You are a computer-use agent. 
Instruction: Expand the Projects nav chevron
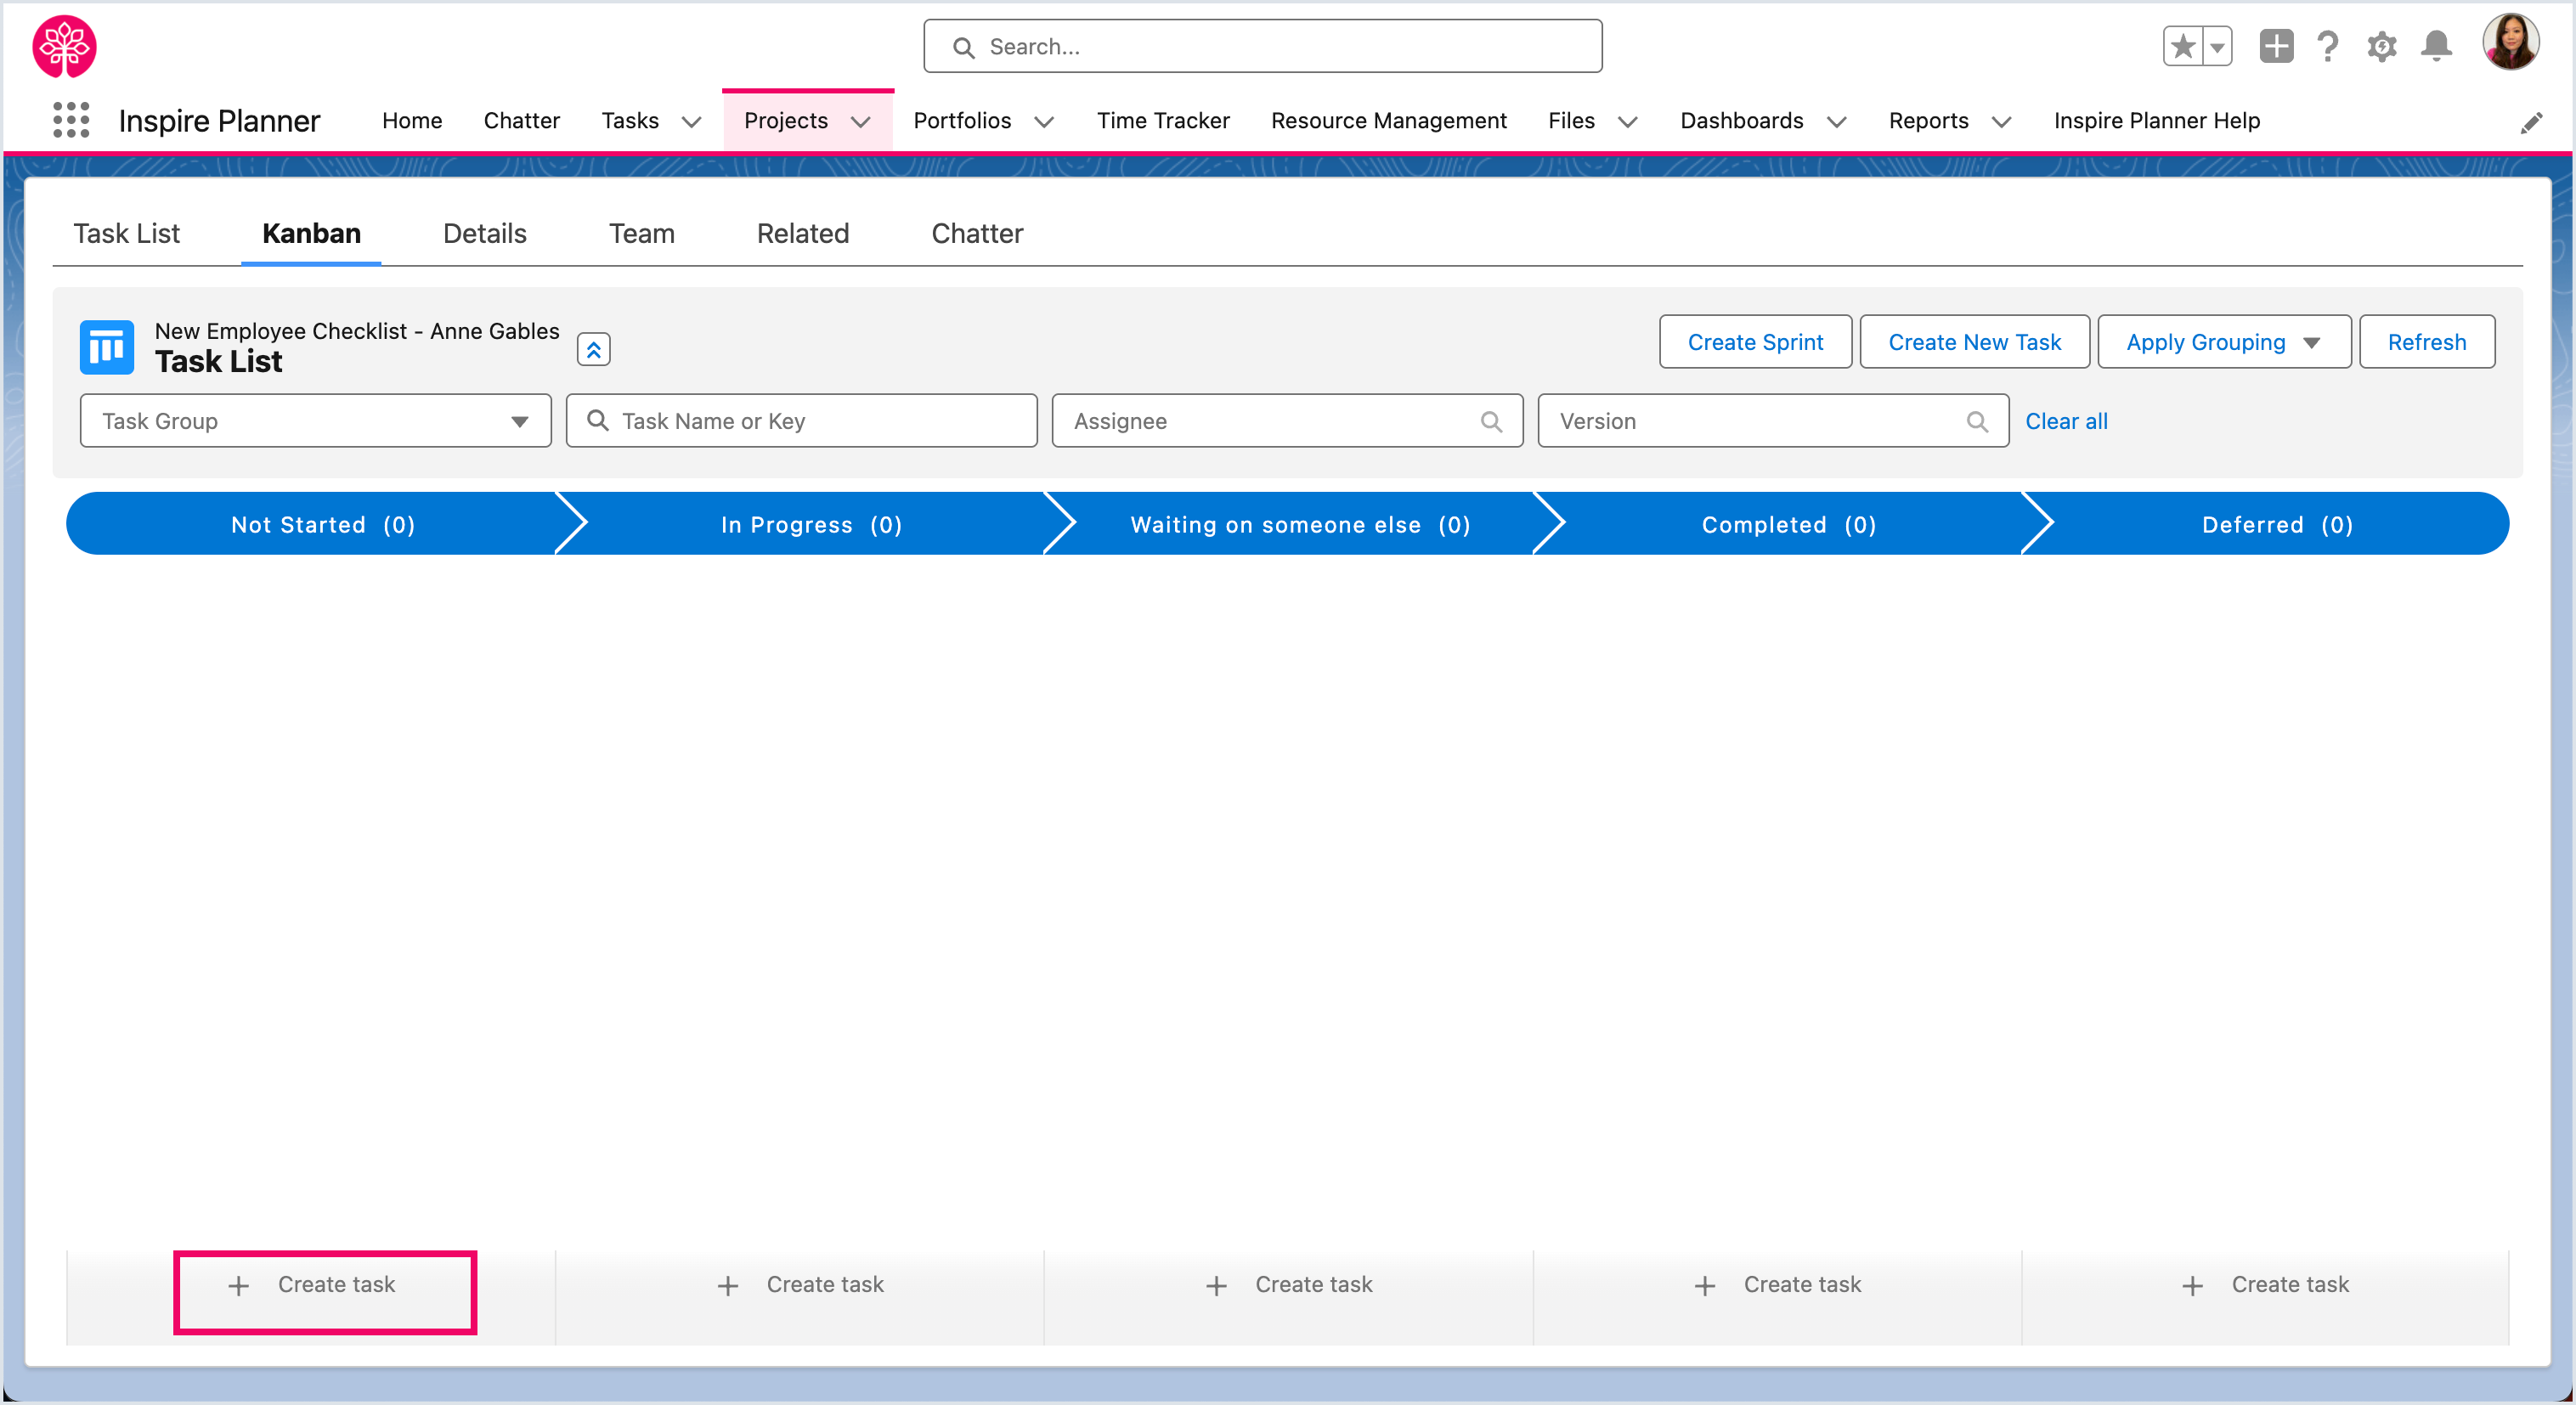pyautogui.click(x=860, y=122)
